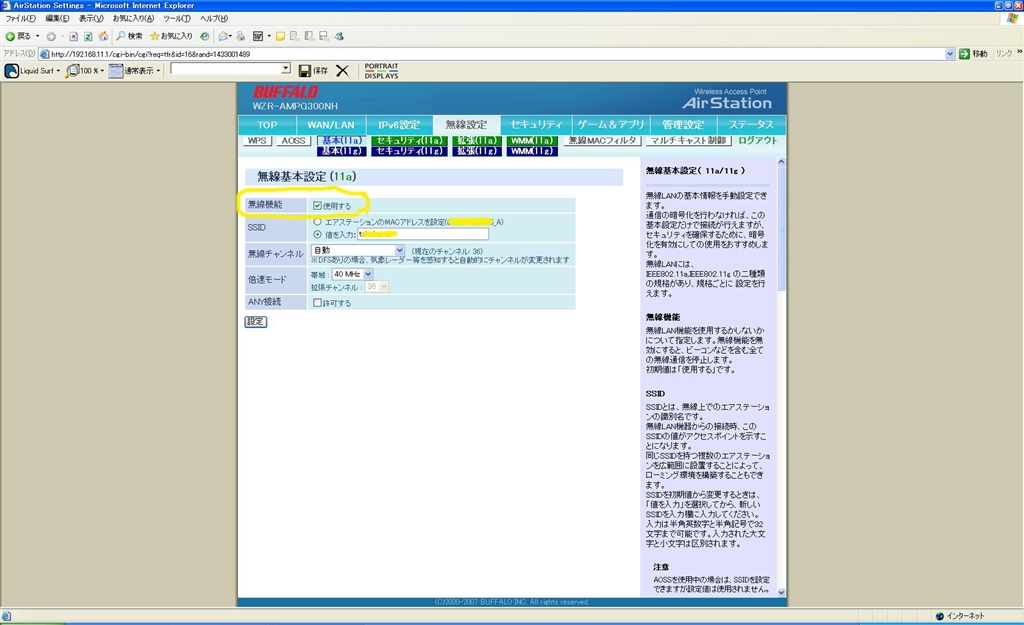Open the 無線MACフィルタ page

coord(602,140)
